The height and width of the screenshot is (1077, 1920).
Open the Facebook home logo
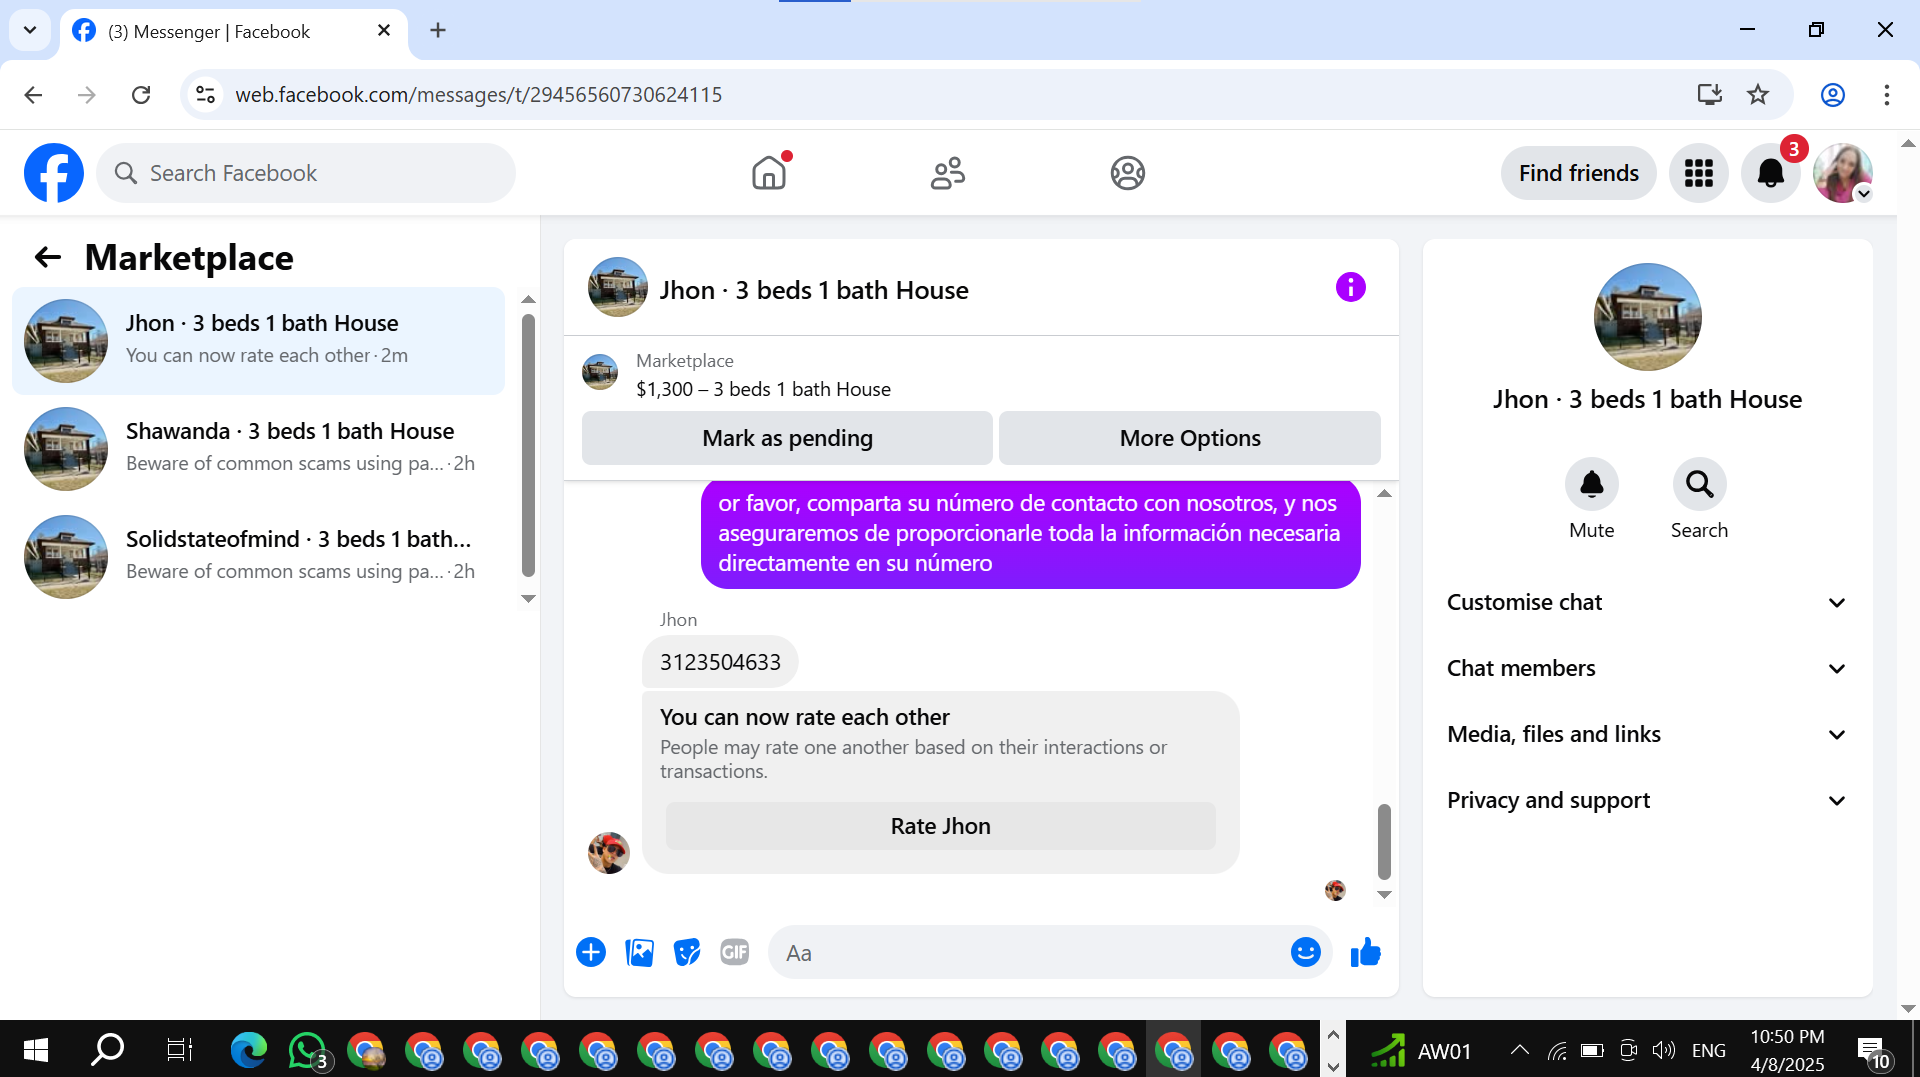54,173
